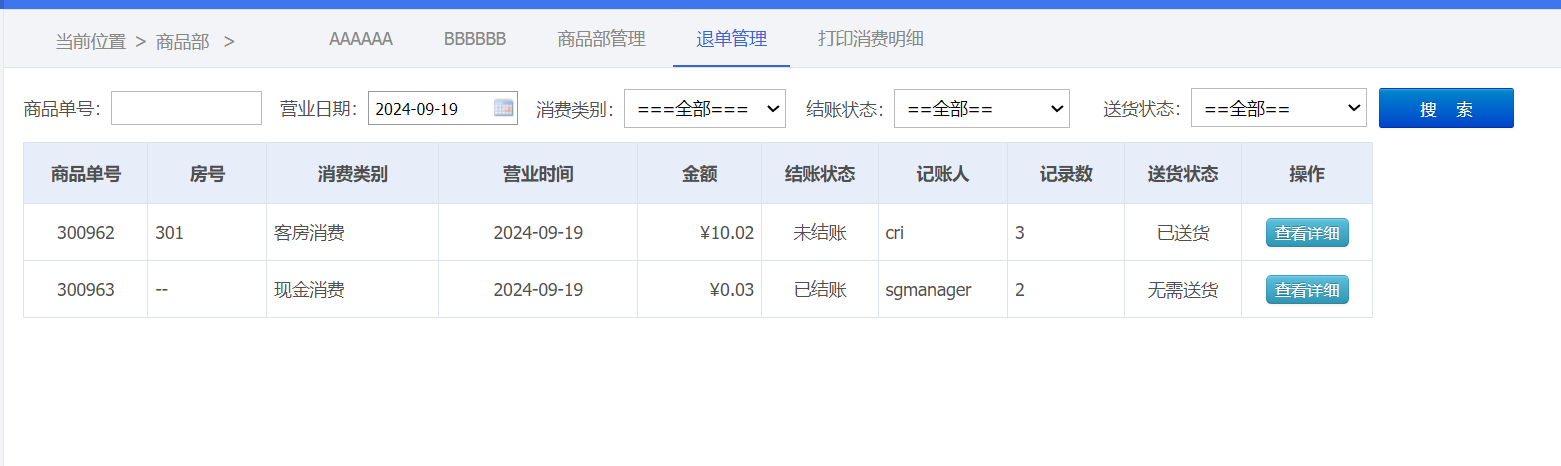Switch to the BBBBBB tab

click(x=475, y=39)
